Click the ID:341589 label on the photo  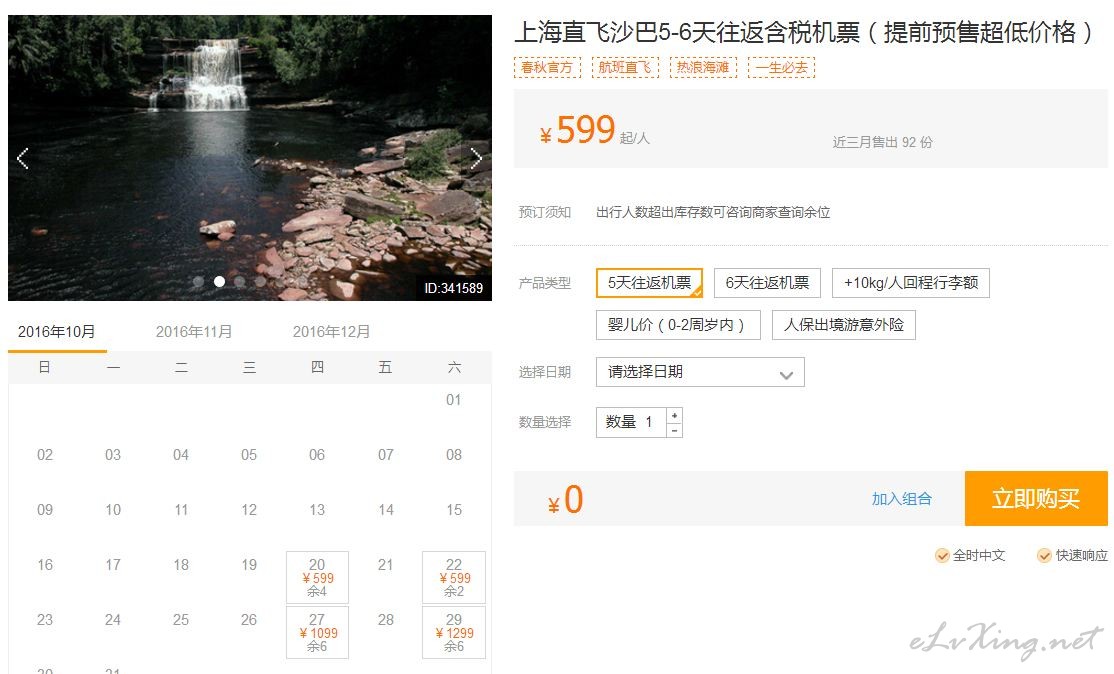pyautogui.click(x=453, y=288)
